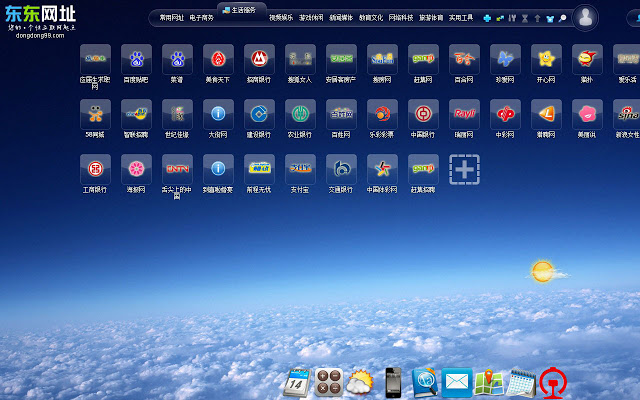Click the blue shirt skin icon
Viewport: 640px width, 400px height.
point(550,18)
